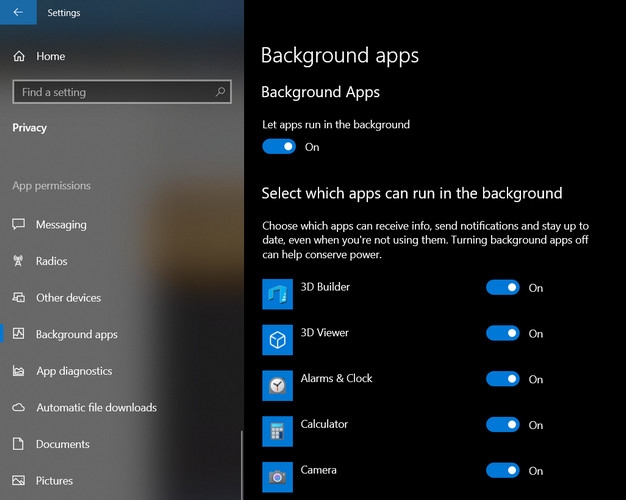
Task: Click the Camera app icon
Action: (277, 476)
